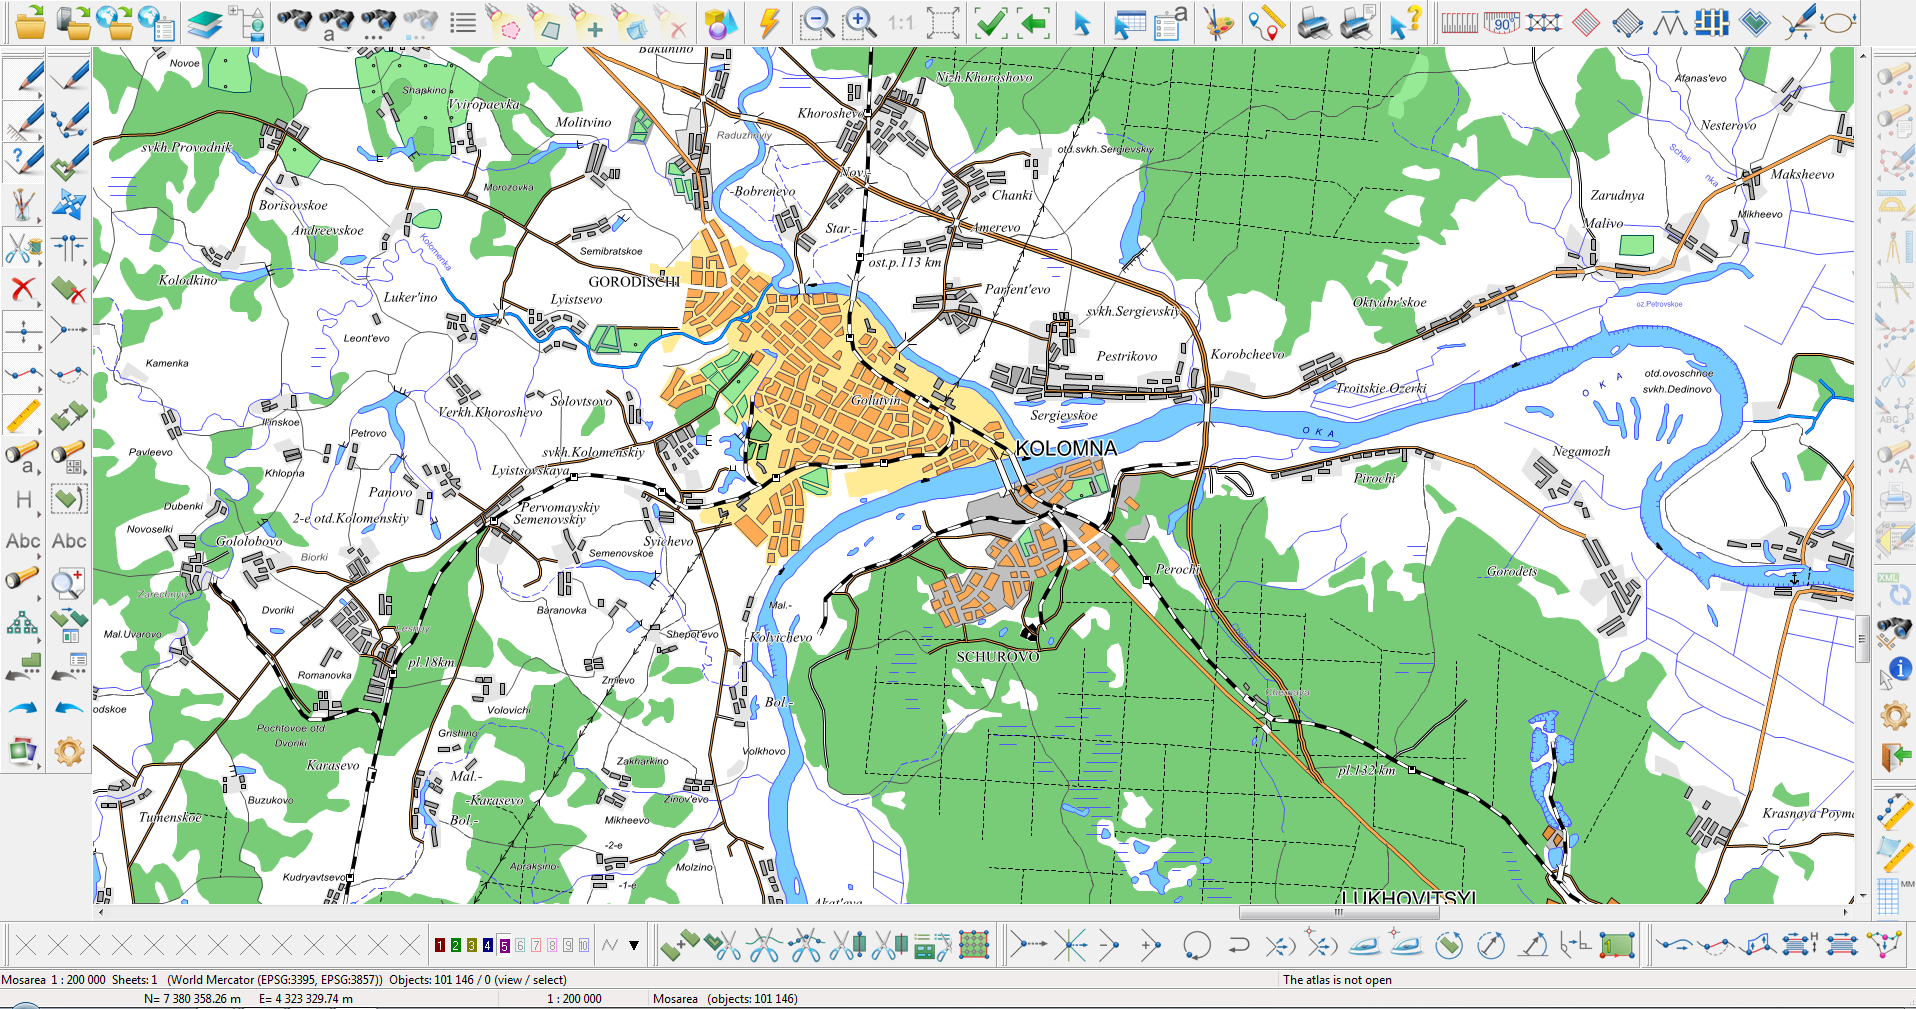The image size is (1916, 1009).
Task: Click the help pointer with question mark
Action: point(1405,23)
